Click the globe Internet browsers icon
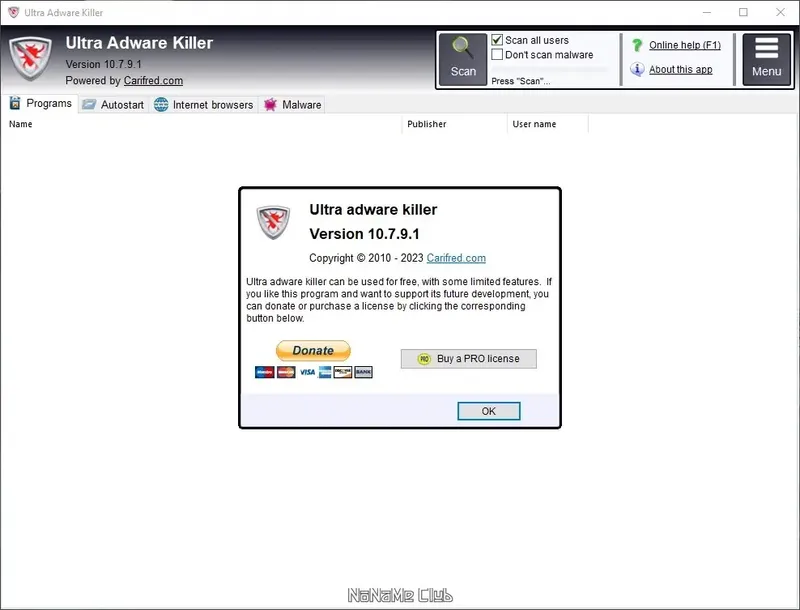 (161, 105)
